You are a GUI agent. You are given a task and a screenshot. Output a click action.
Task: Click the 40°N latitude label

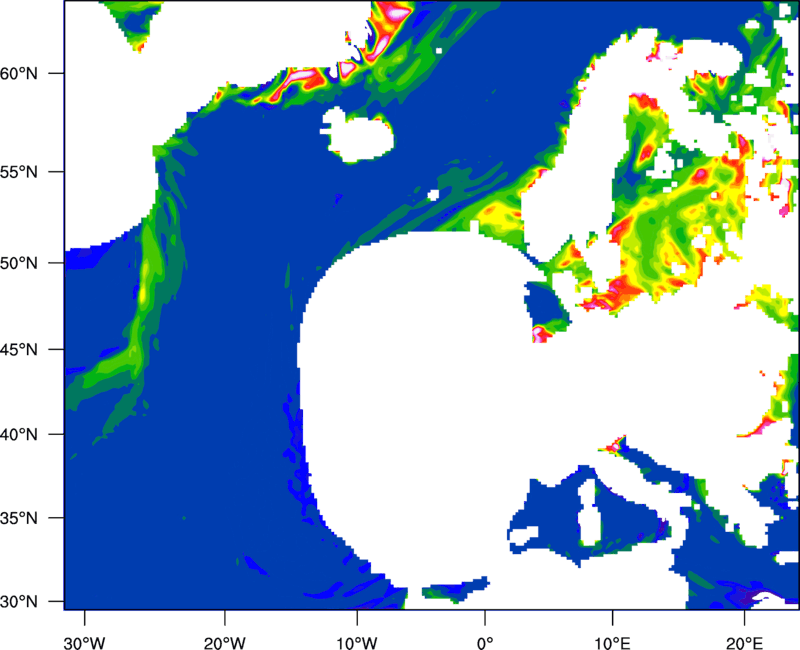[19, 435]
